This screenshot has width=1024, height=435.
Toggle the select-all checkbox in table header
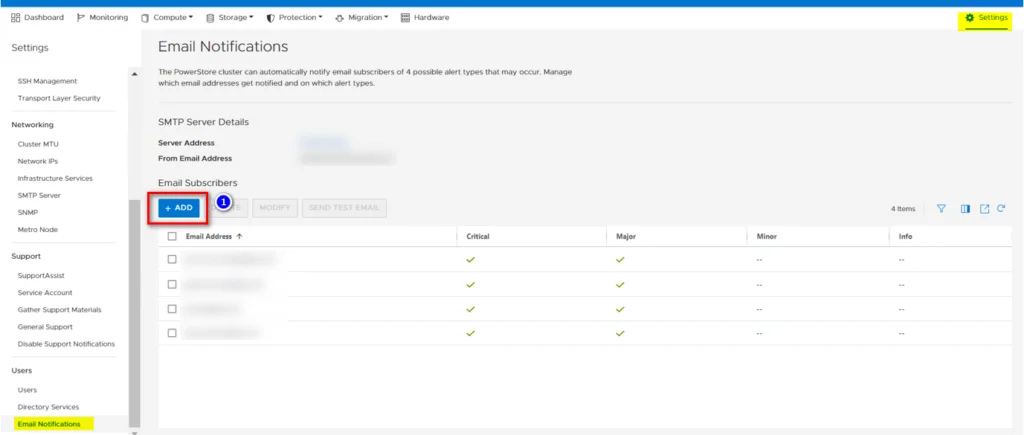pyautogui.click(x=172, y=236)
